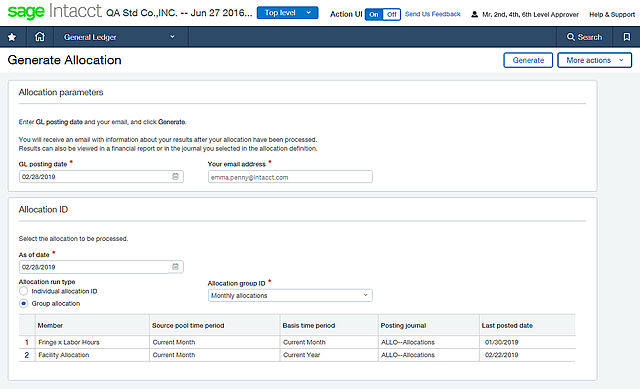Click the GL posting date field
The width and height of the screenshot is (640, 389).
pyautogui.click(x=101, y=176)
